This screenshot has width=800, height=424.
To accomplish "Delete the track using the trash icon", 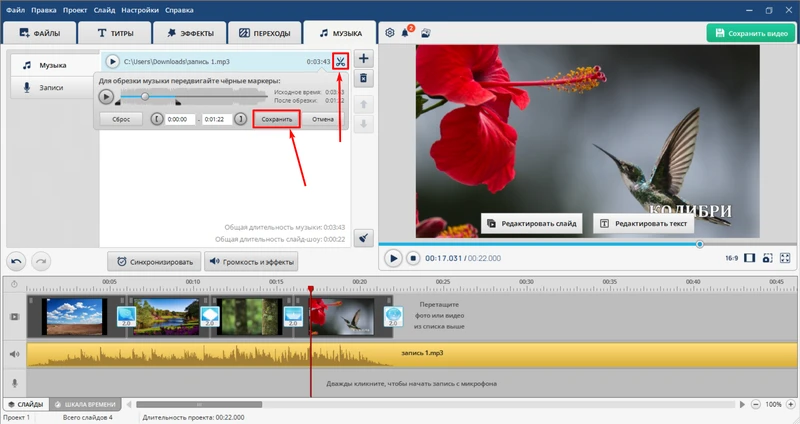I will pos(364,79).
